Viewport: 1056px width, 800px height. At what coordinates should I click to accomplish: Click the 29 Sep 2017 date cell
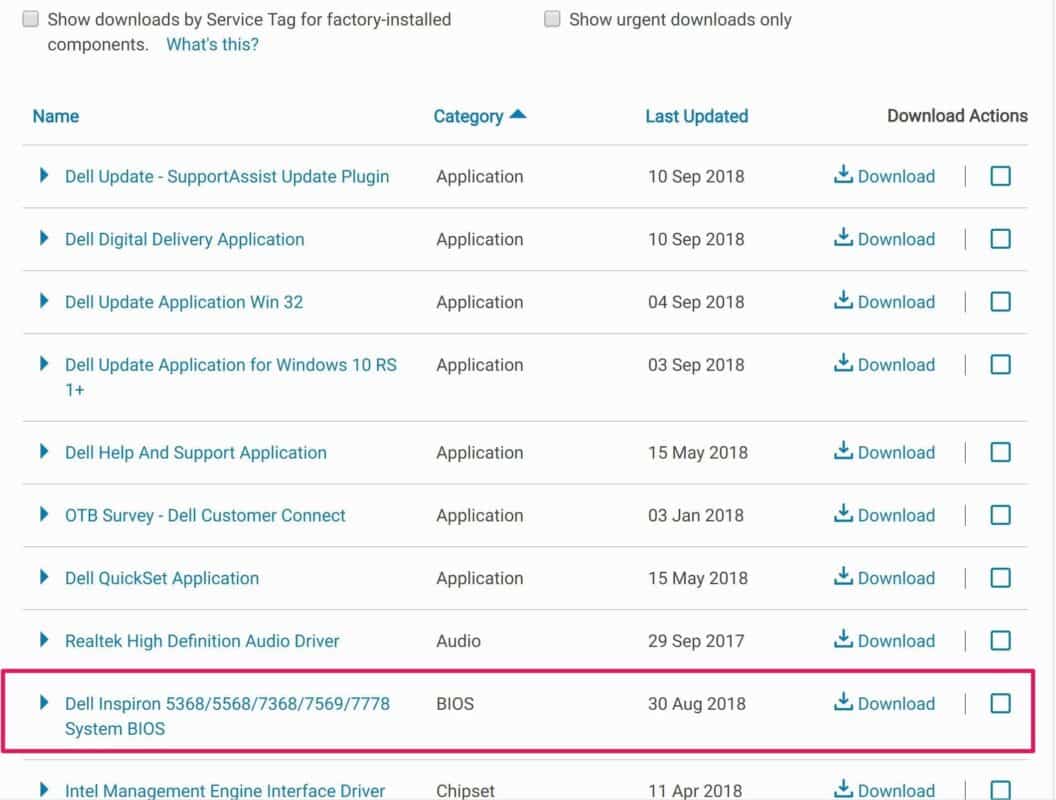click(696, 640)
